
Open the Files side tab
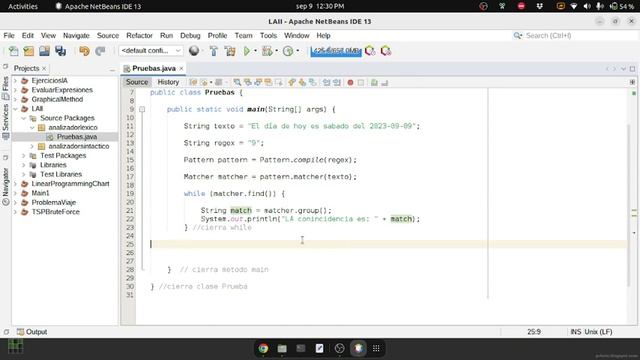click(5, 87)
